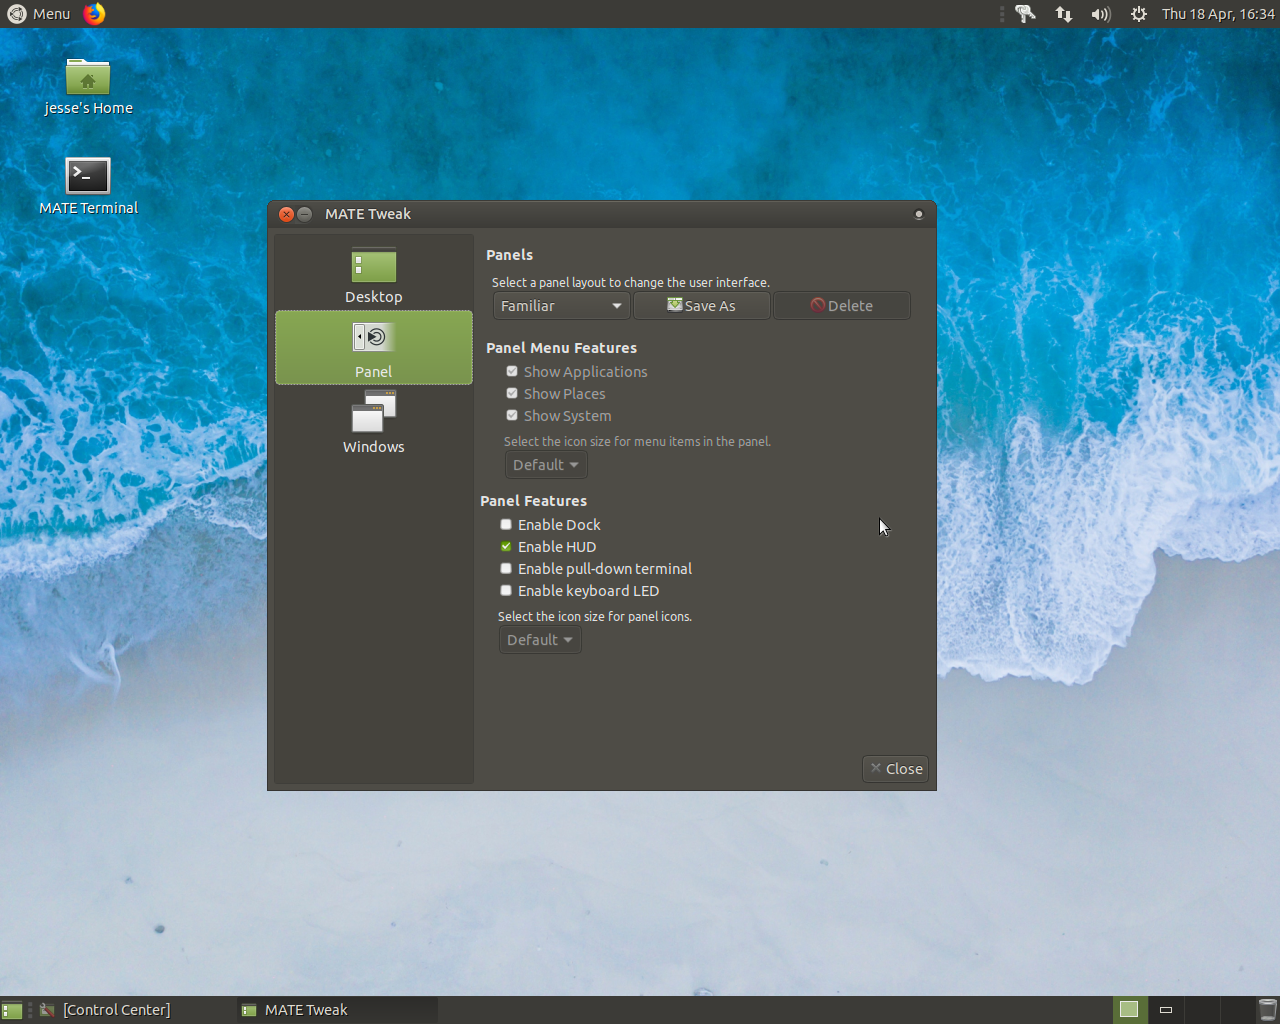The width and height of the screenshot is (1280, 1024).
Task: Click the show desktop button in bottom panel
Action: point(12,1010)
